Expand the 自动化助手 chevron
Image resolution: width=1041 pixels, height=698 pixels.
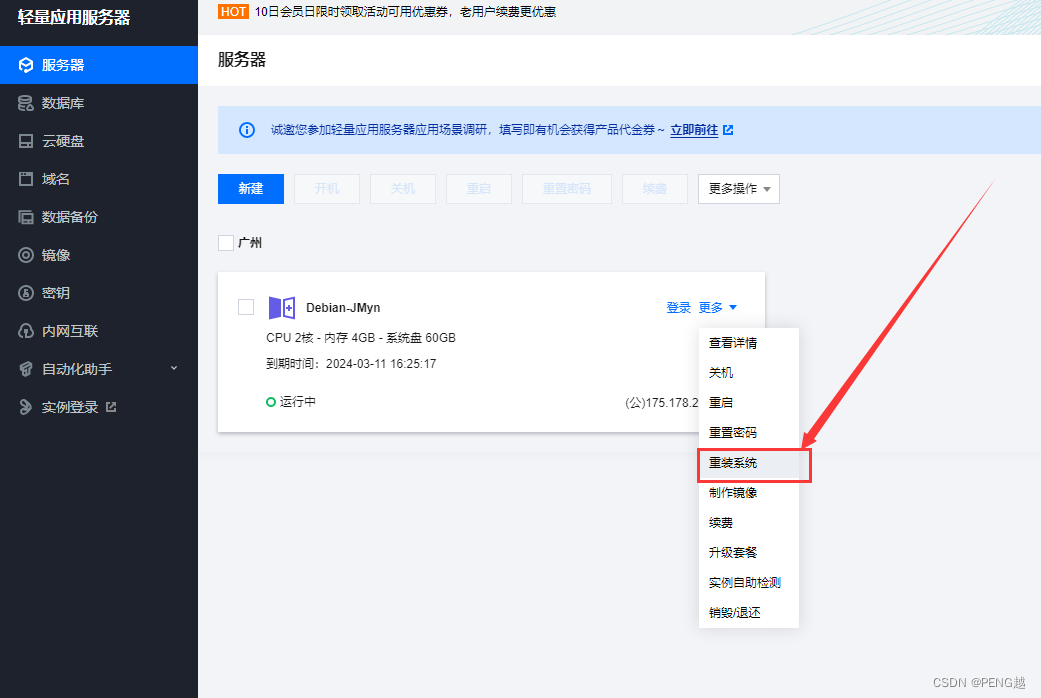click(174, 369)
